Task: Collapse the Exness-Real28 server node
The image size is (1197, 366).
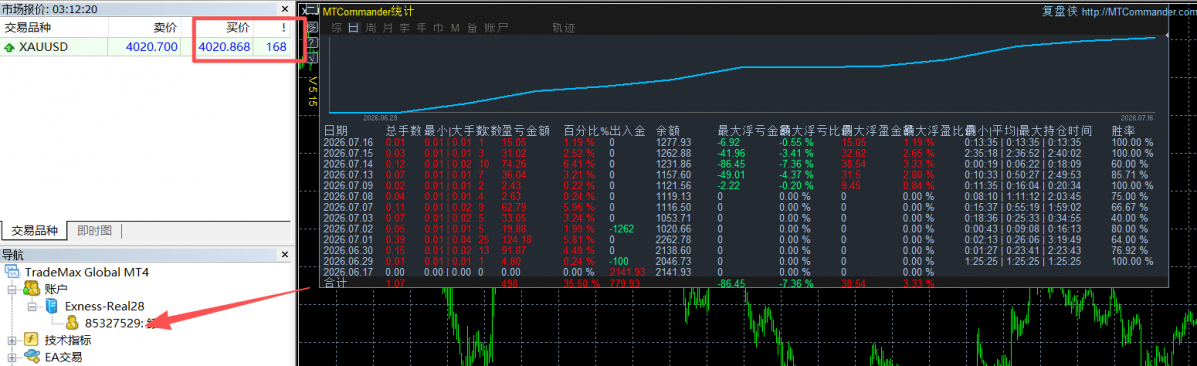Action: pyautogui.click(x=32, y=306)
